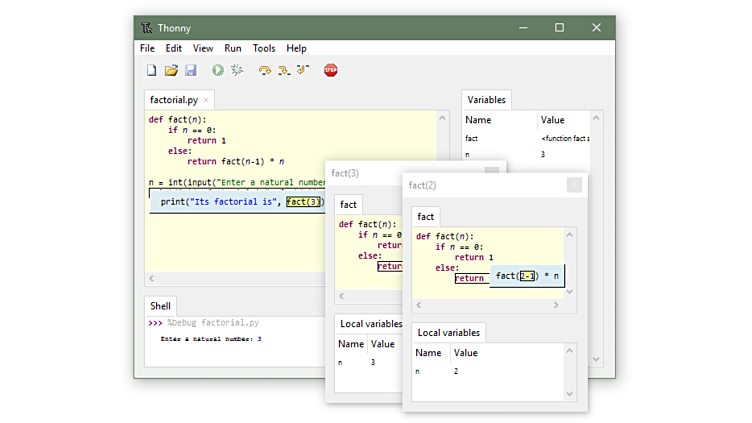Click the Step over debugger icon
The width and height of the screenshot is (752, 423).
264,71
